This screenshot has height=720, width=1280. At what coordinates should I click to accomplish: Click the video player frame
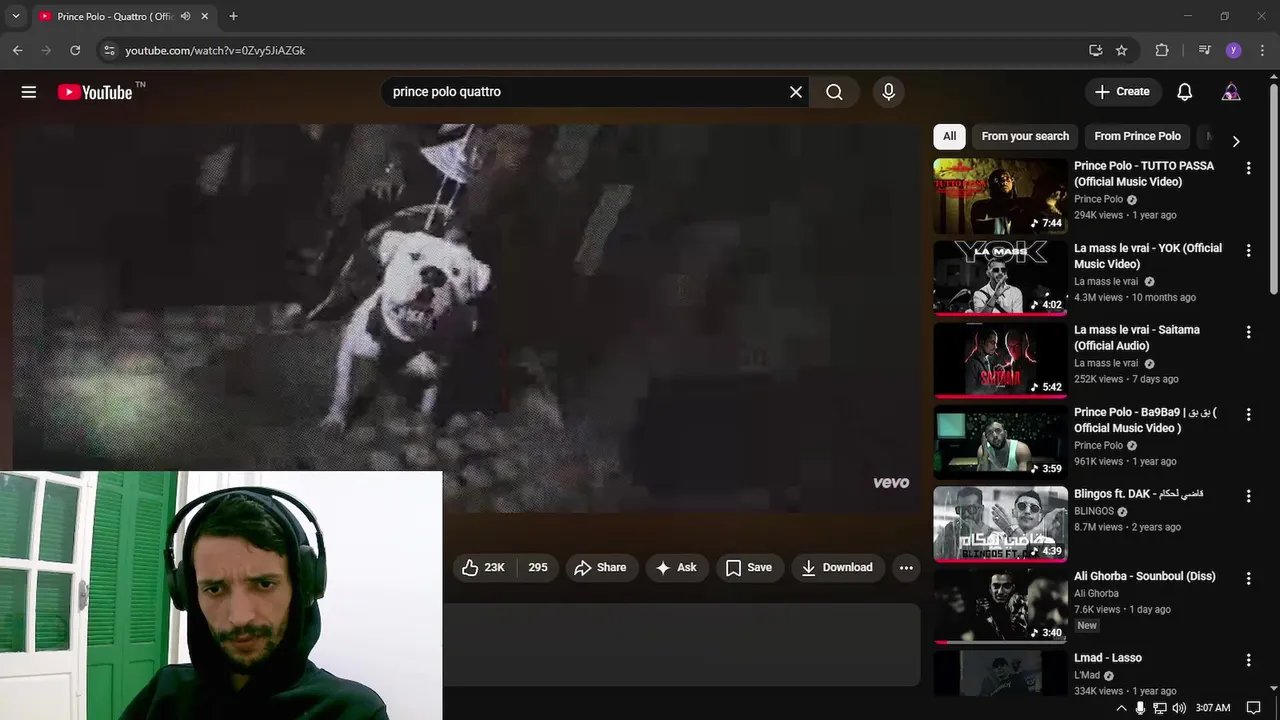click(466, 318)
